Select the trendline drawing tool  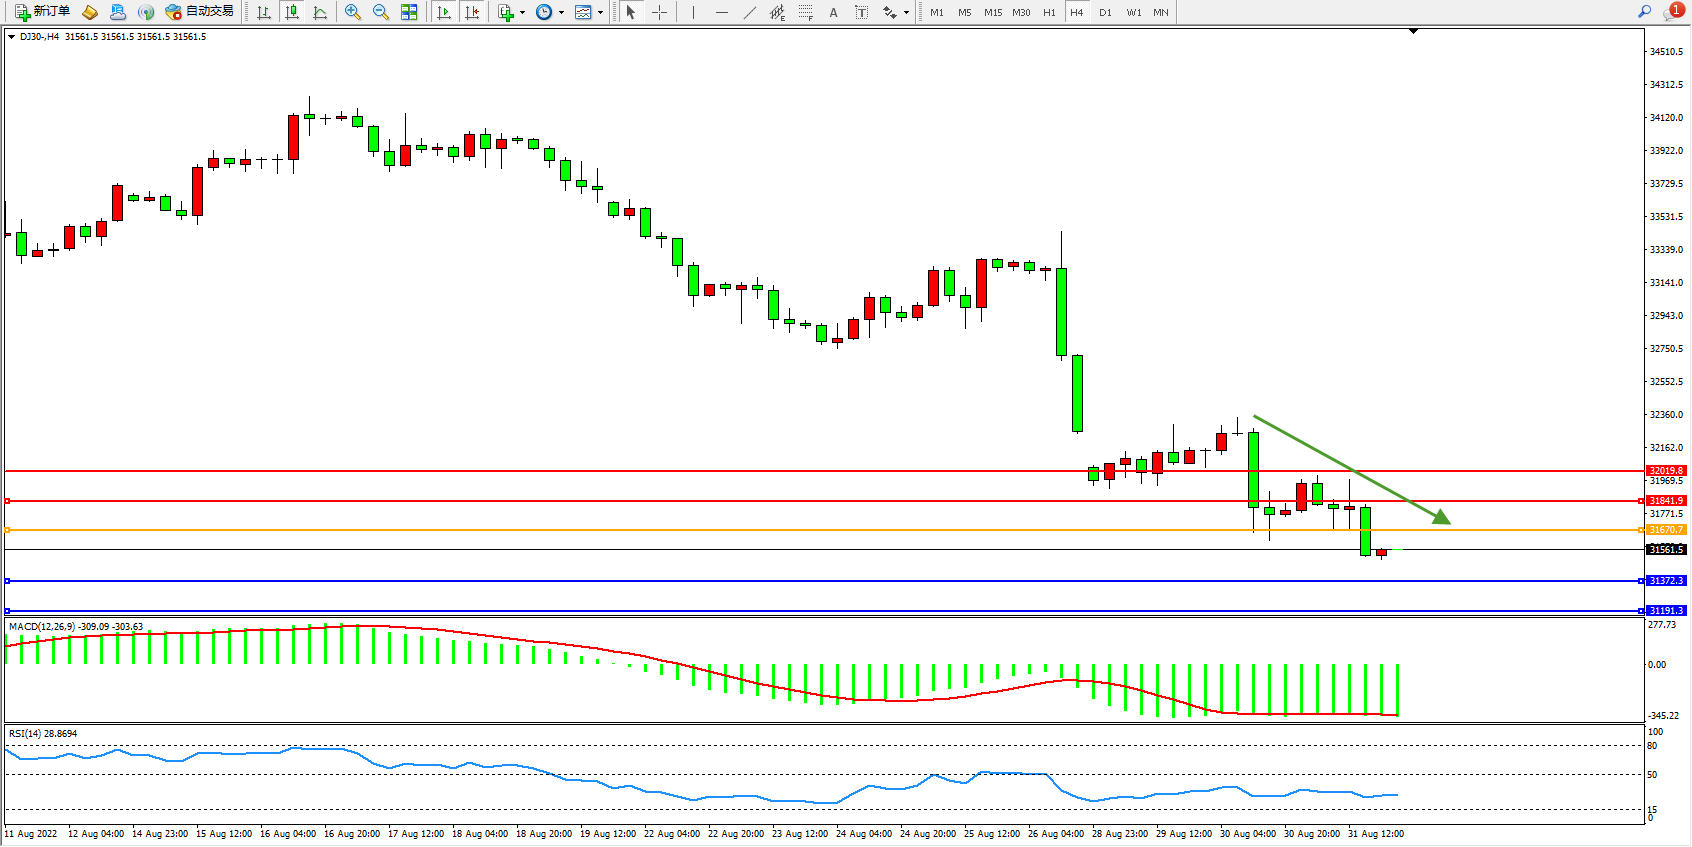pyautogui.click(x=750, y=12)
